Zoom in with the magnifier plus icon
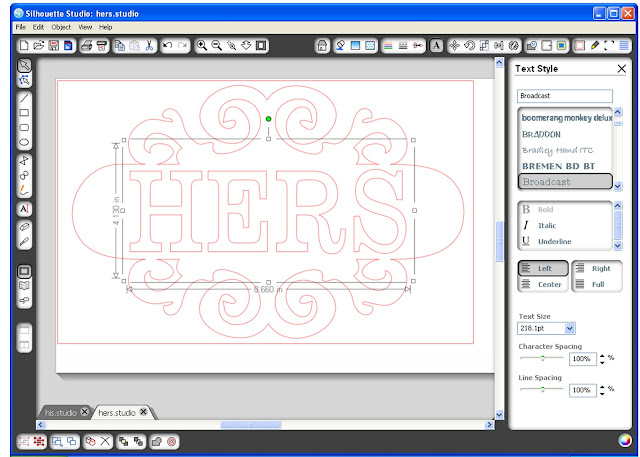640x457 pixels. click(x=202, y=45)
